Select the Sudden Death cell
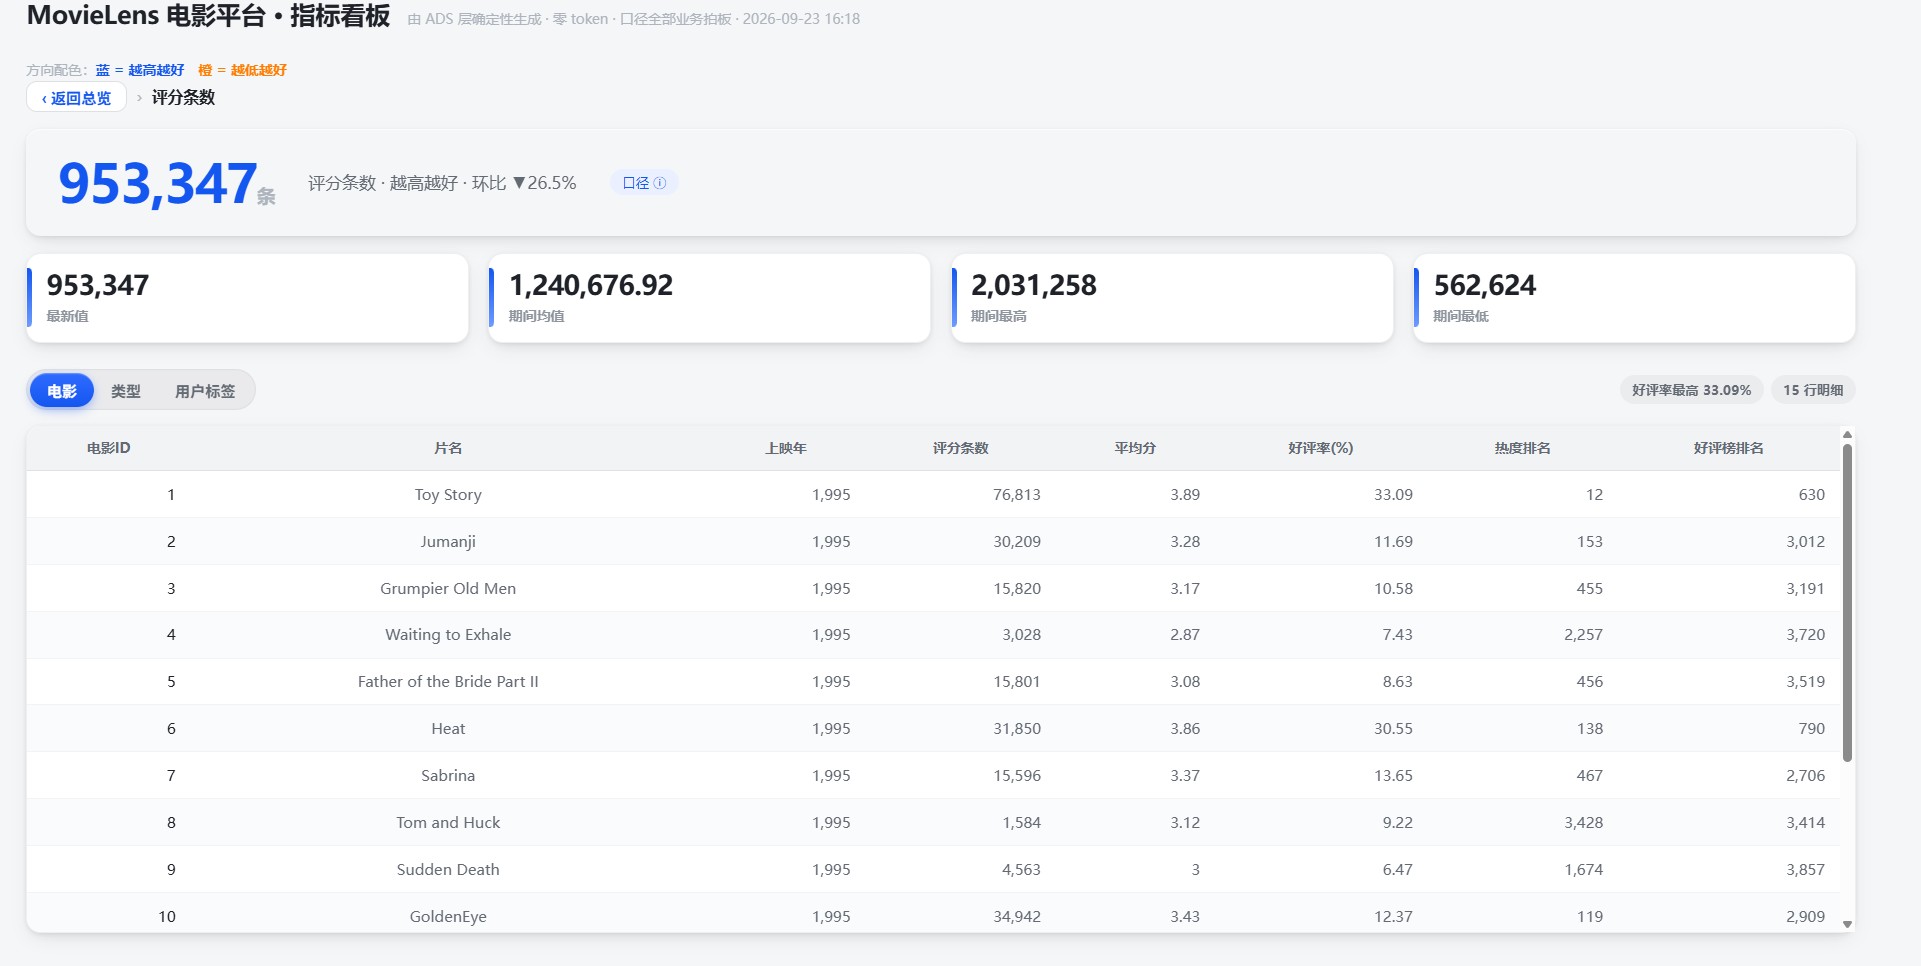 coord(448,870)
